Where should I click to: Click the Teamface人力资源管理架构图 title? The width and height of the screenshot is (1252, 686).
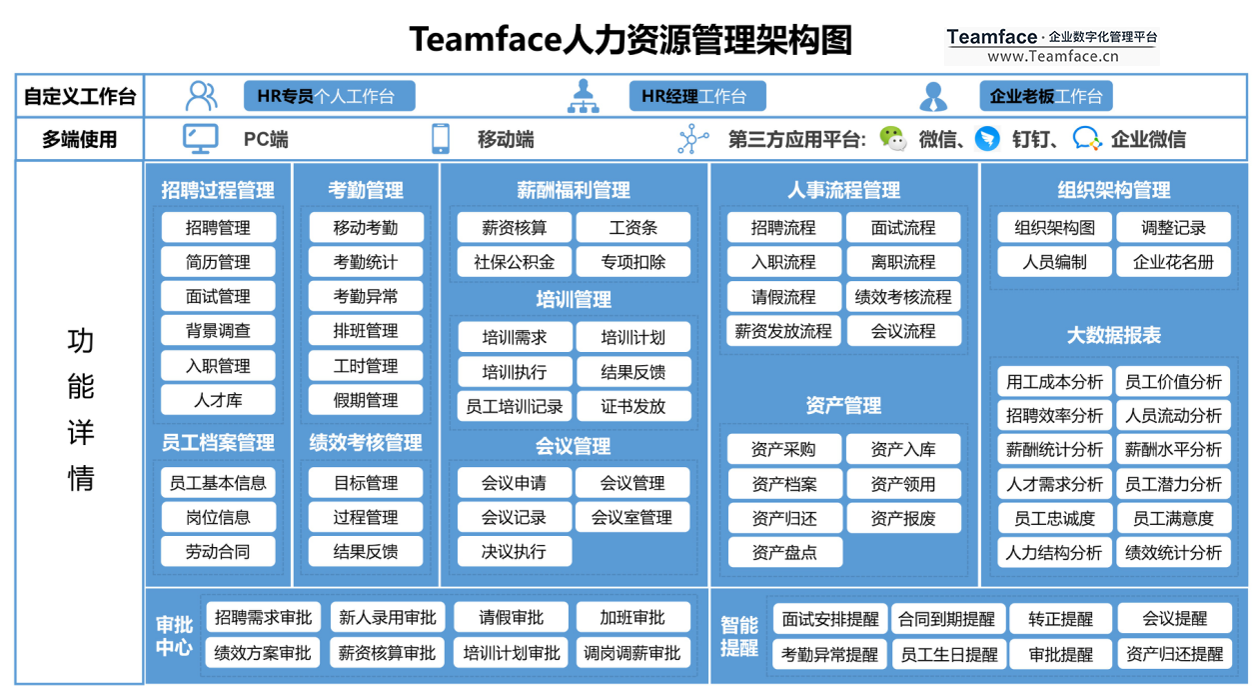tap(631, 39)
